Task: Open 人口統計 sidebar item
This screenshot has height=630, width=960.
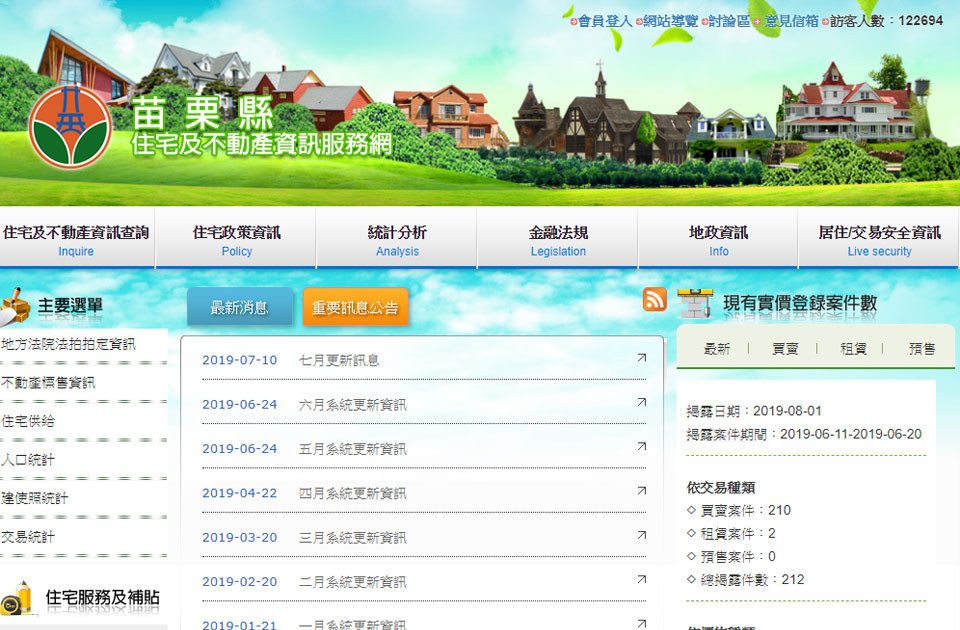Action: click(28, 460)
